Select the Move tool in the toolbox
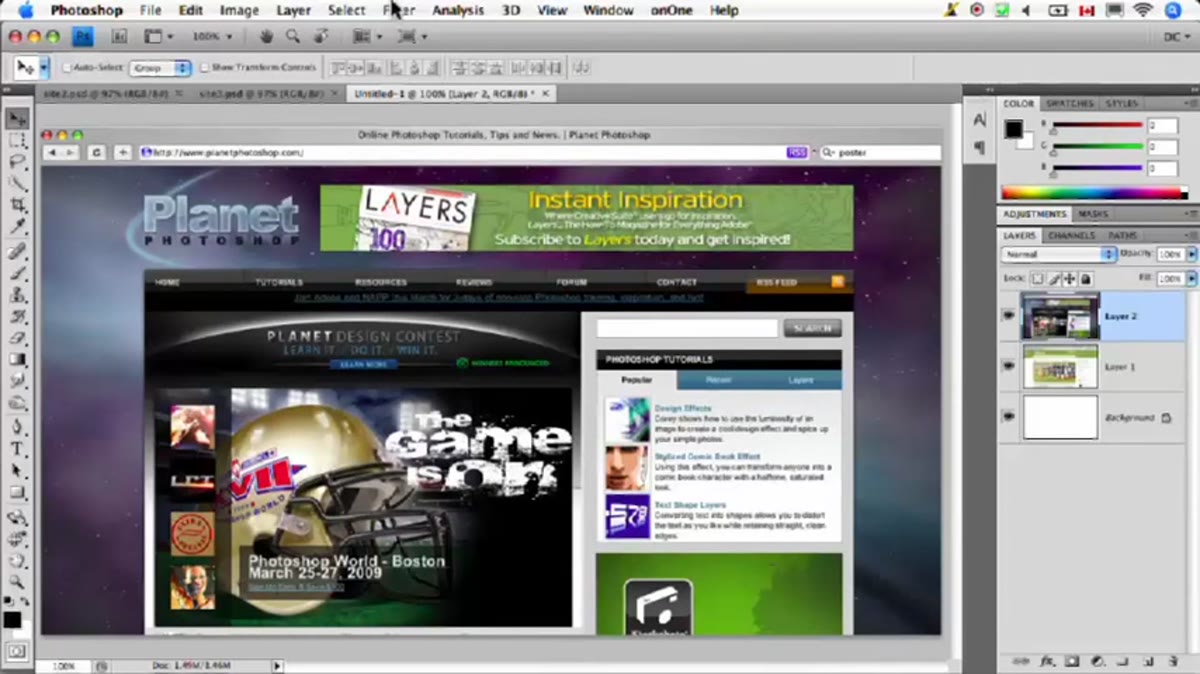 click(17, 119)
